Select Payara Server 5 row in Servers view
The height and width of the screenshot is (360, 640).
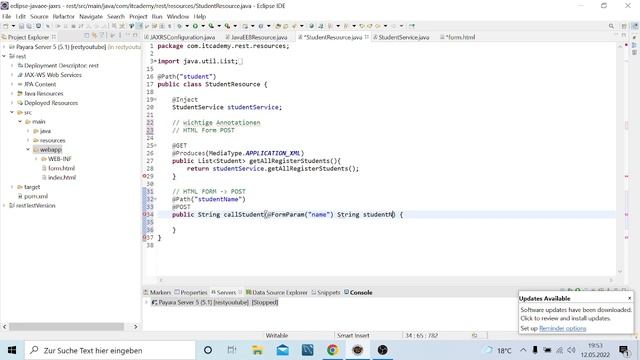coord(215,302)
